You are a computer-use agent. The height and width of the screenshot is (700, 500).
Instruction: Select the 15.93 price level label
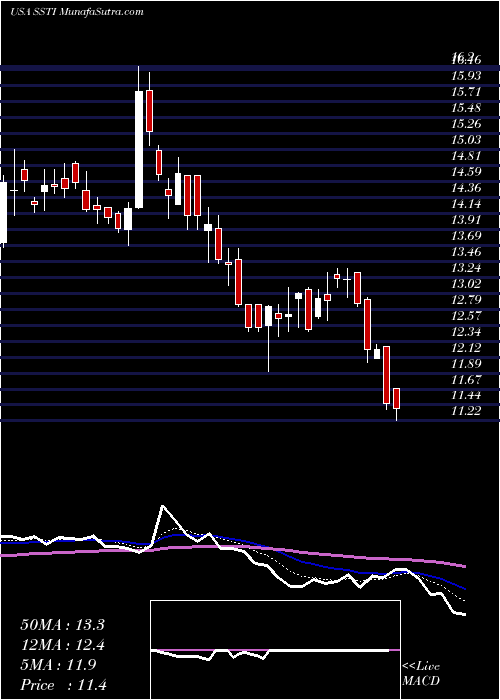(x=466, y=76)
